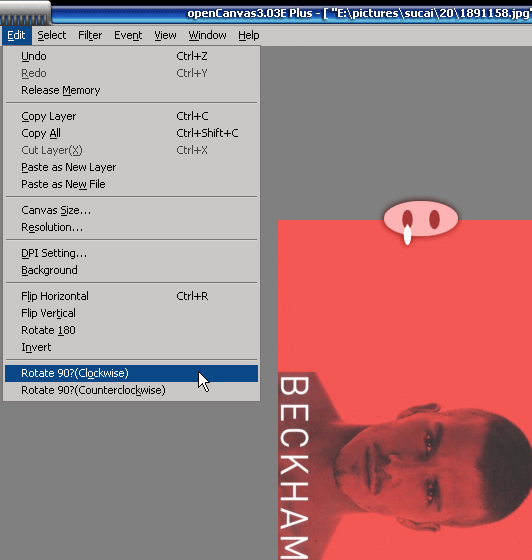Select Rotate 90 Clockwise entry

pos(131,373)
